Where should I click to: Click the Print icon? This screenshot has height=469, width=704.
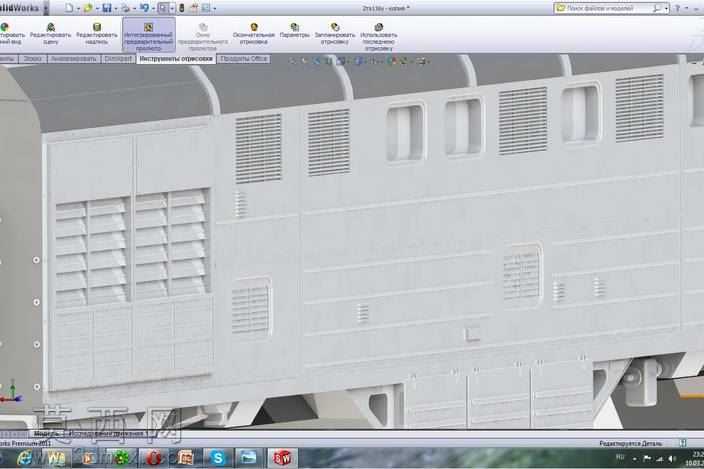click(x=126, y=8)
